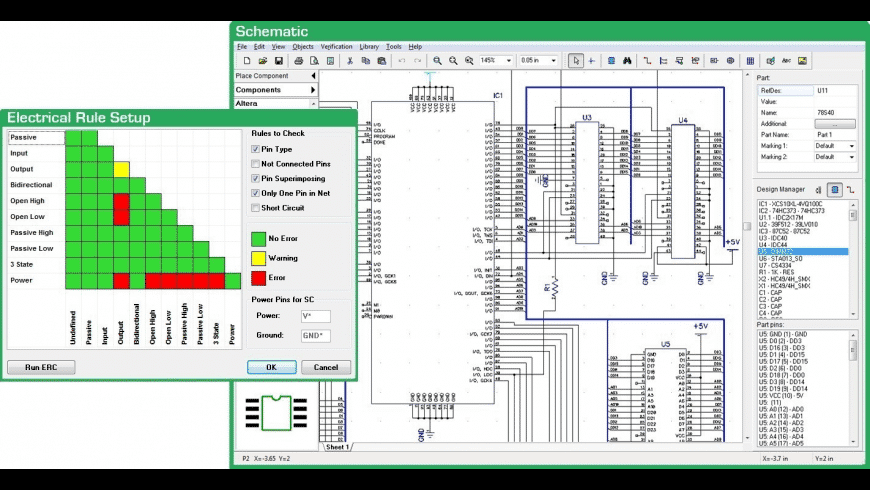Switch Design Manager to components view icon
The image size is (870, 490).
tap(834, 190)
